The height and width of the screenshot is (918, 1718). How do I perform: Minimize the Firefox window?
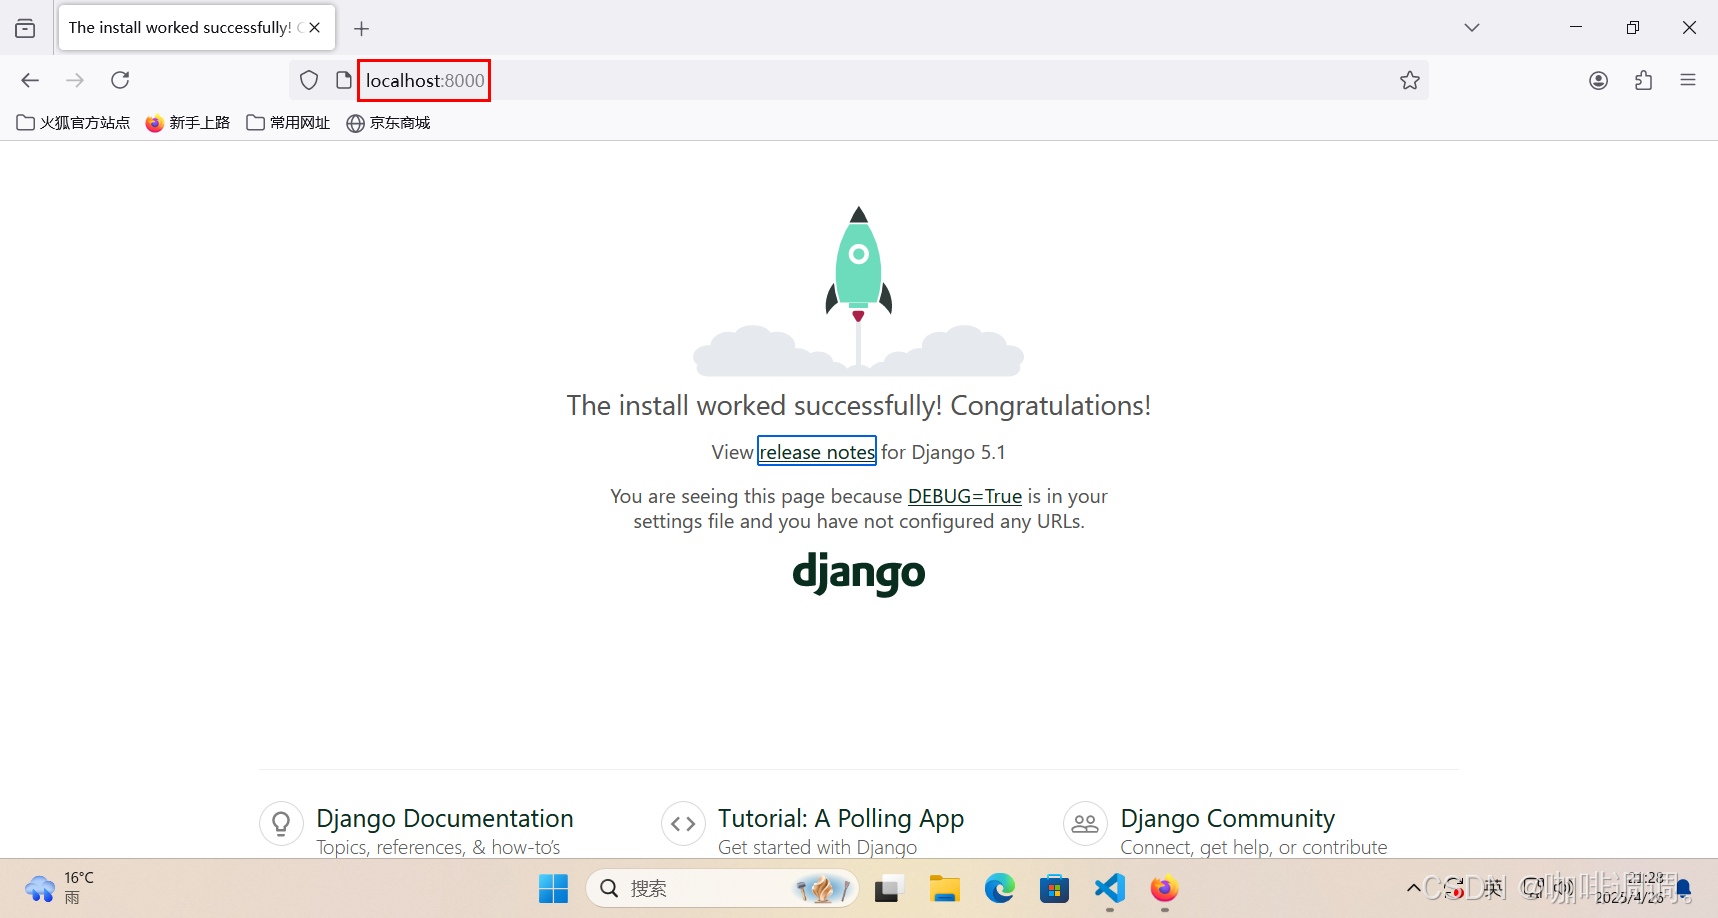(1576, 28)
